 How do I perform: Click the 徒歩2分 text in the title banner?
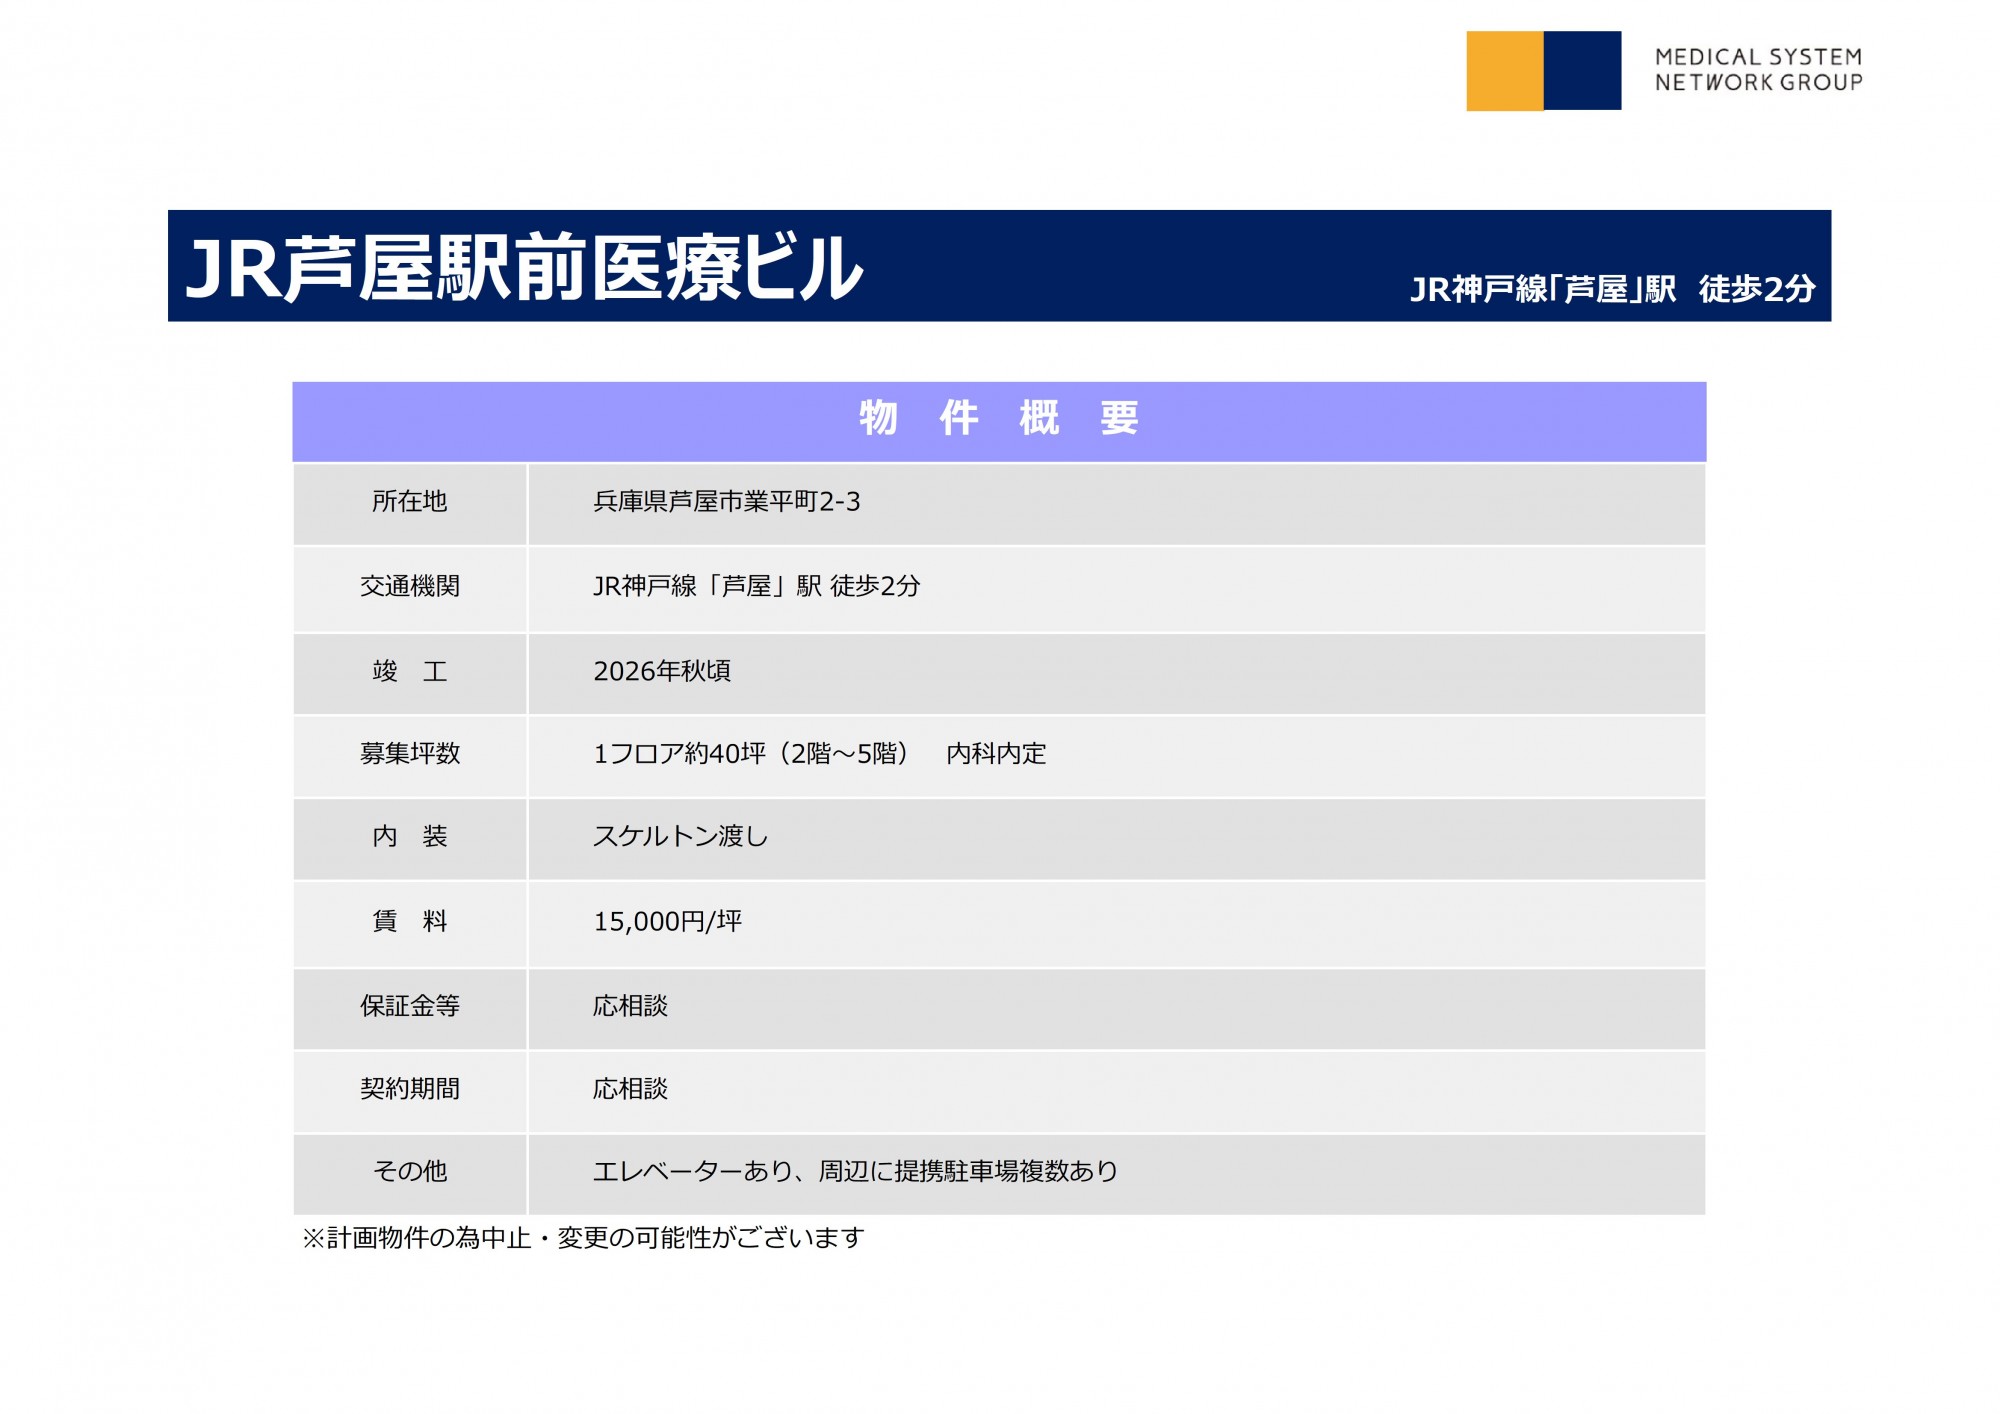[x=1757, y=289]
